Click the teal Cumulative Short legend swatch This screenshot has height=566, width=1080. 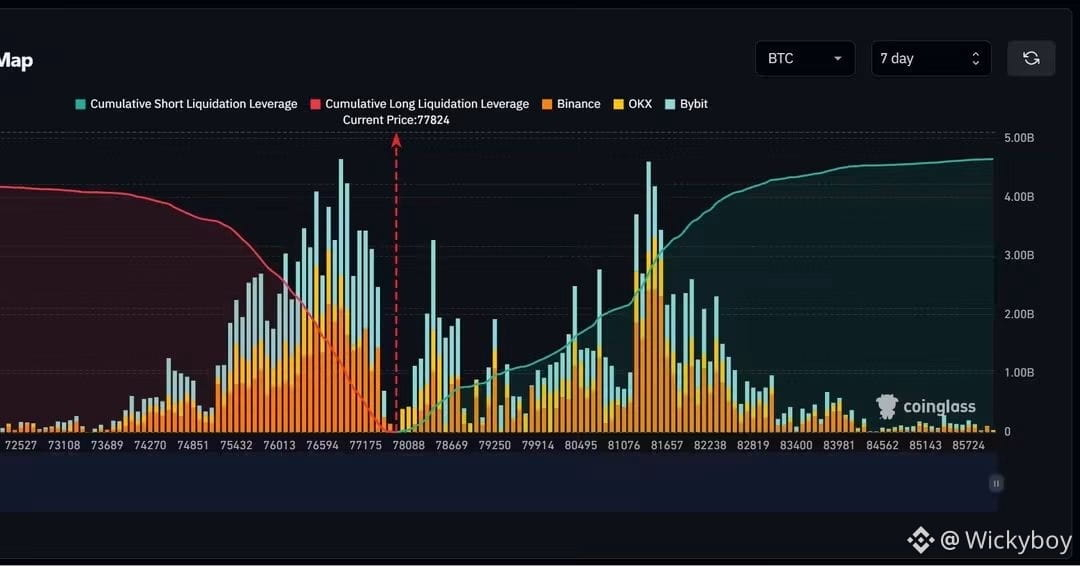(81, 105)
